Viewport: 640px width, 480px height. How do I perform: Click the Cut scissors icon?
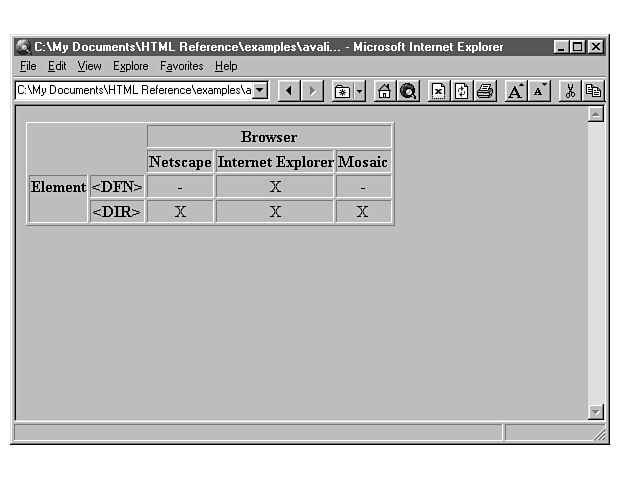pyautogui.click(x=570, y=91)
